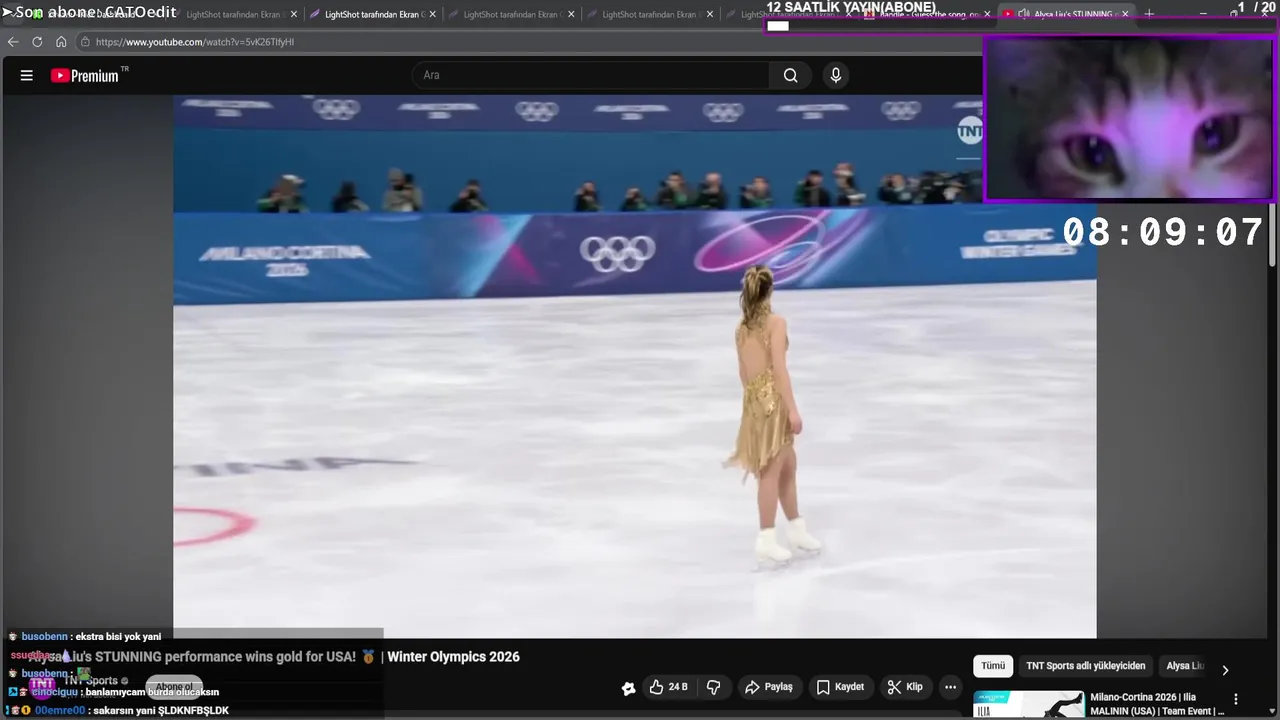
Task: Open a new browser tab with plus
Action: coord(1149,14)
